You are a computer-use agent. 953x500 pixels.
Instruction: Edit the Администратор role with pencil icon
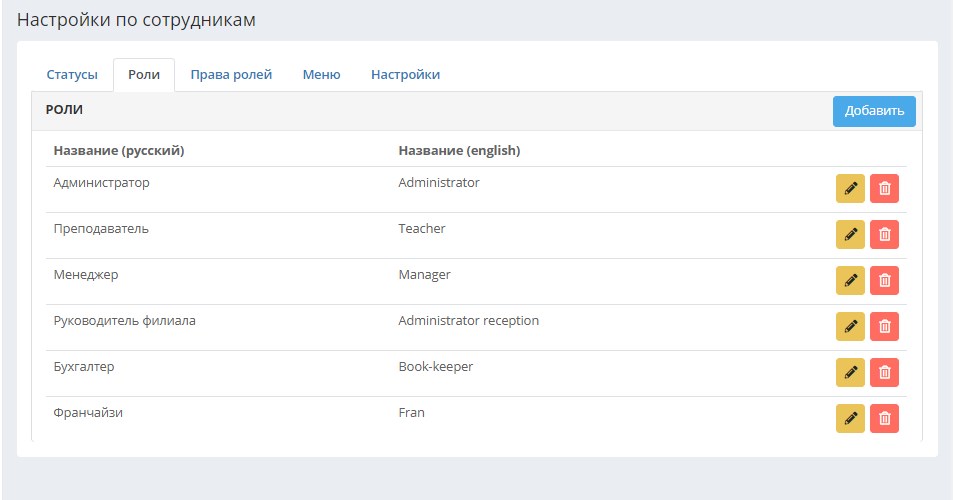[850, 188]
